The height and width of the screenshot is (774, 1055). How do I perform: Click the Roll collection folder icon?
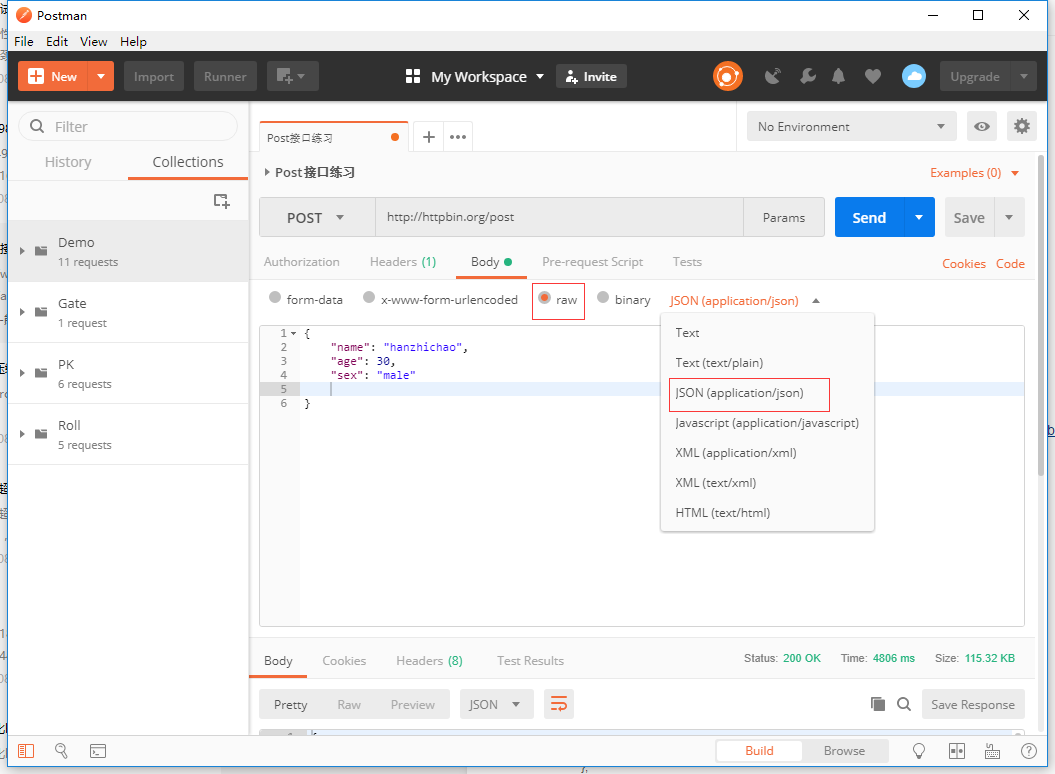[x=41, y=434]
